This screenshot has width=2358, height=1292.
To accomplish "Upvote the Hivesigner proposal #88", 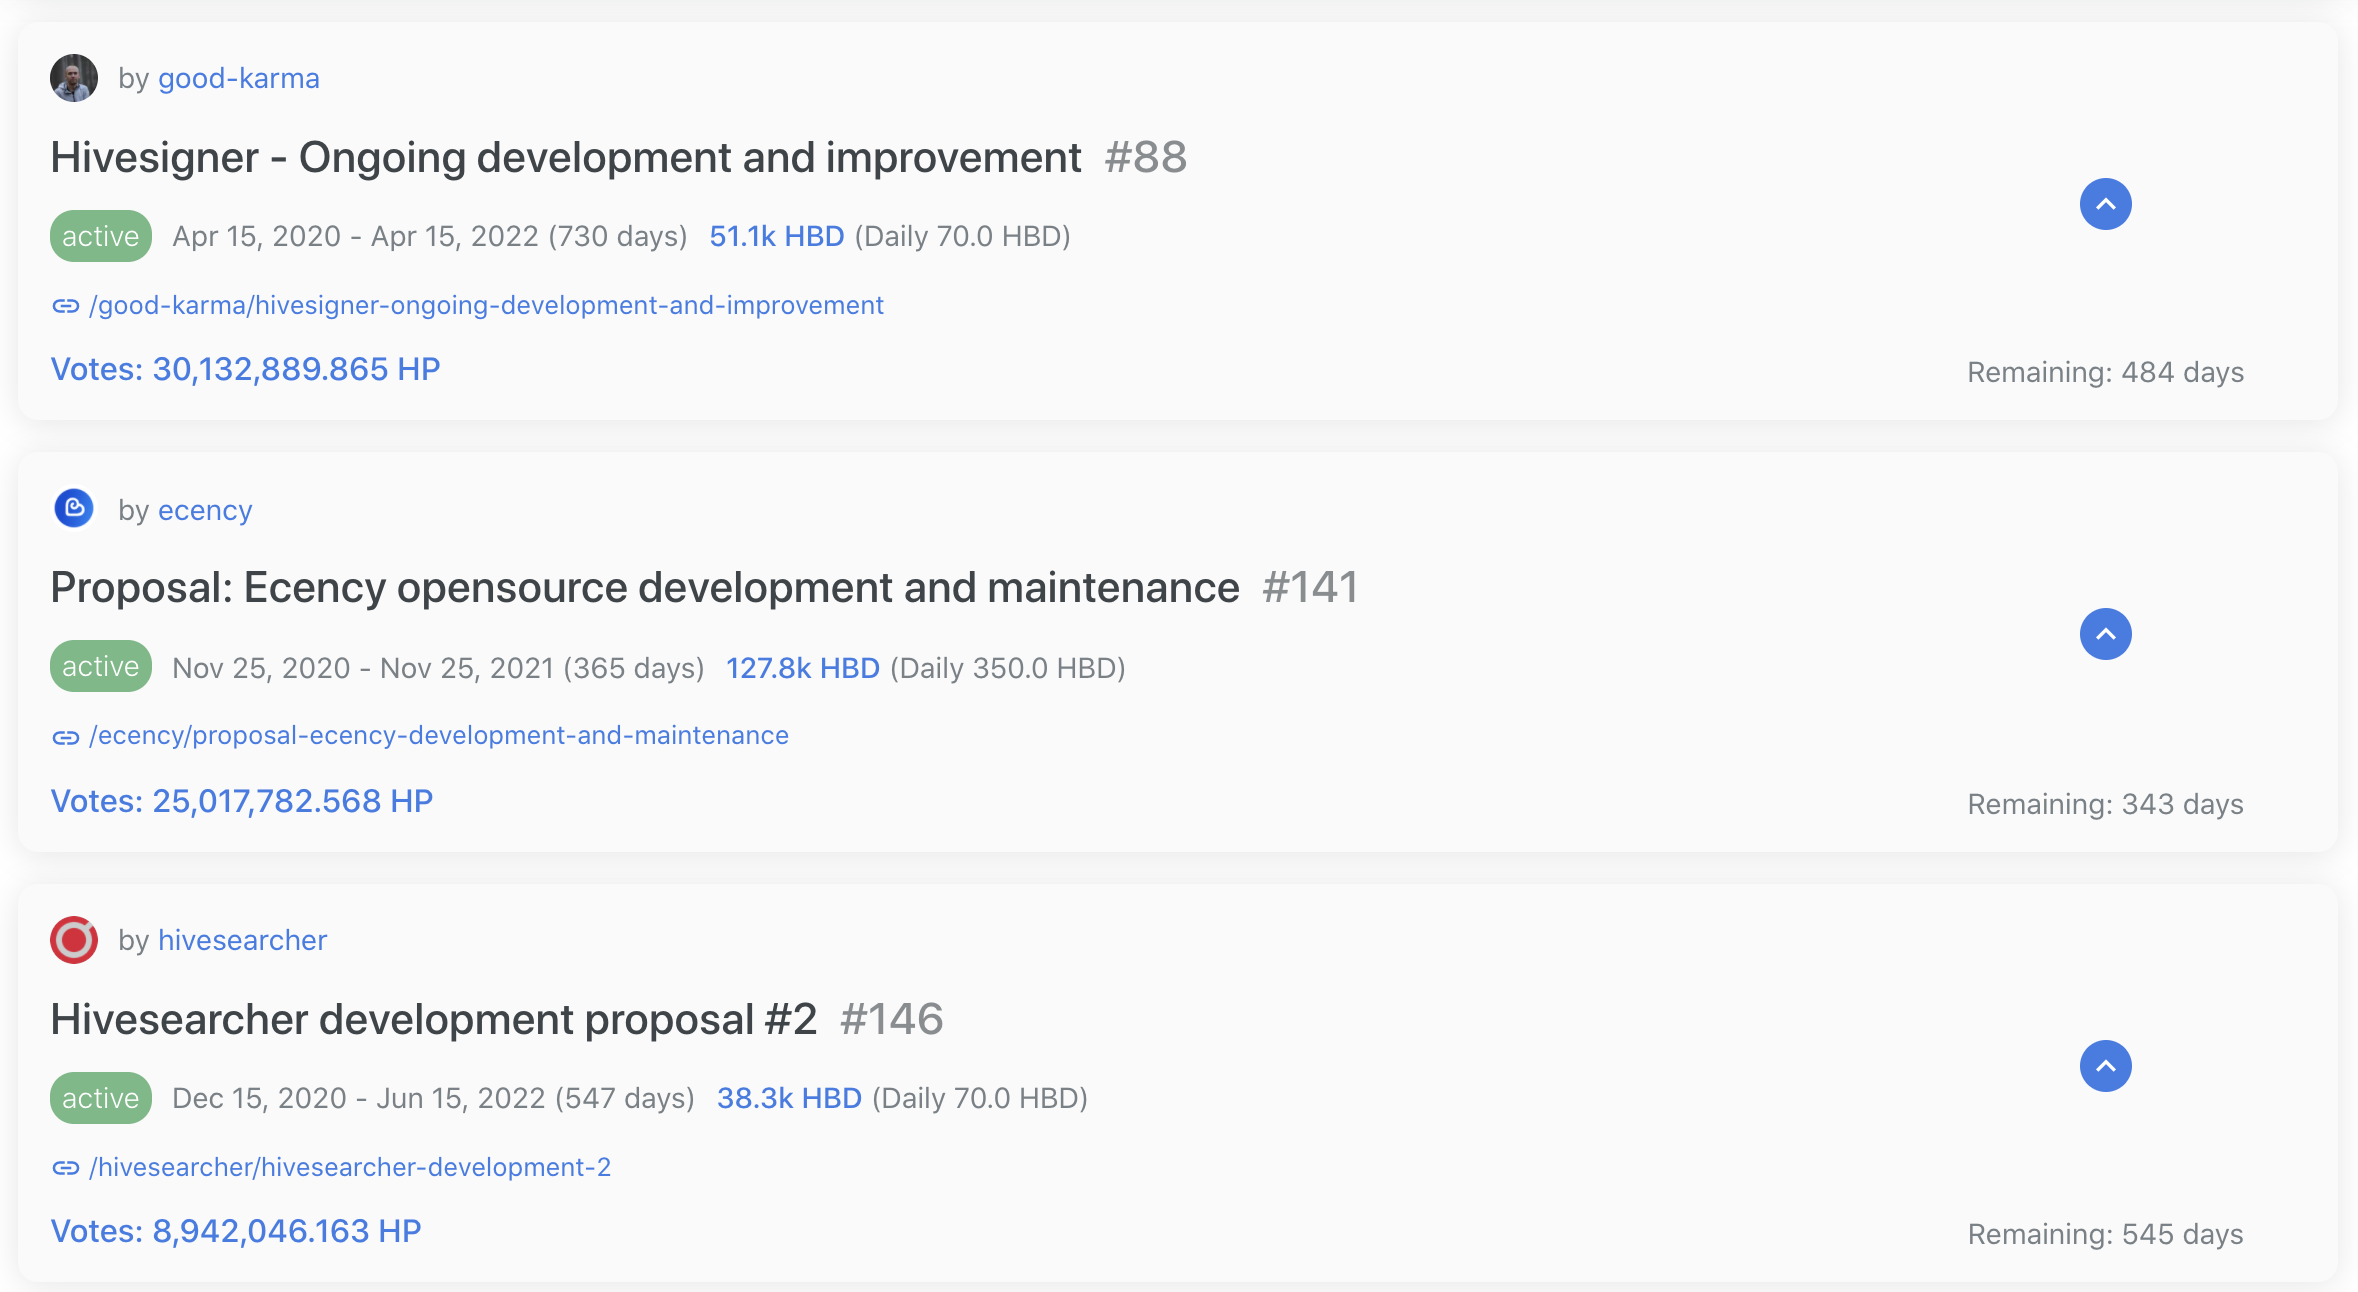I will (2105, 204).
